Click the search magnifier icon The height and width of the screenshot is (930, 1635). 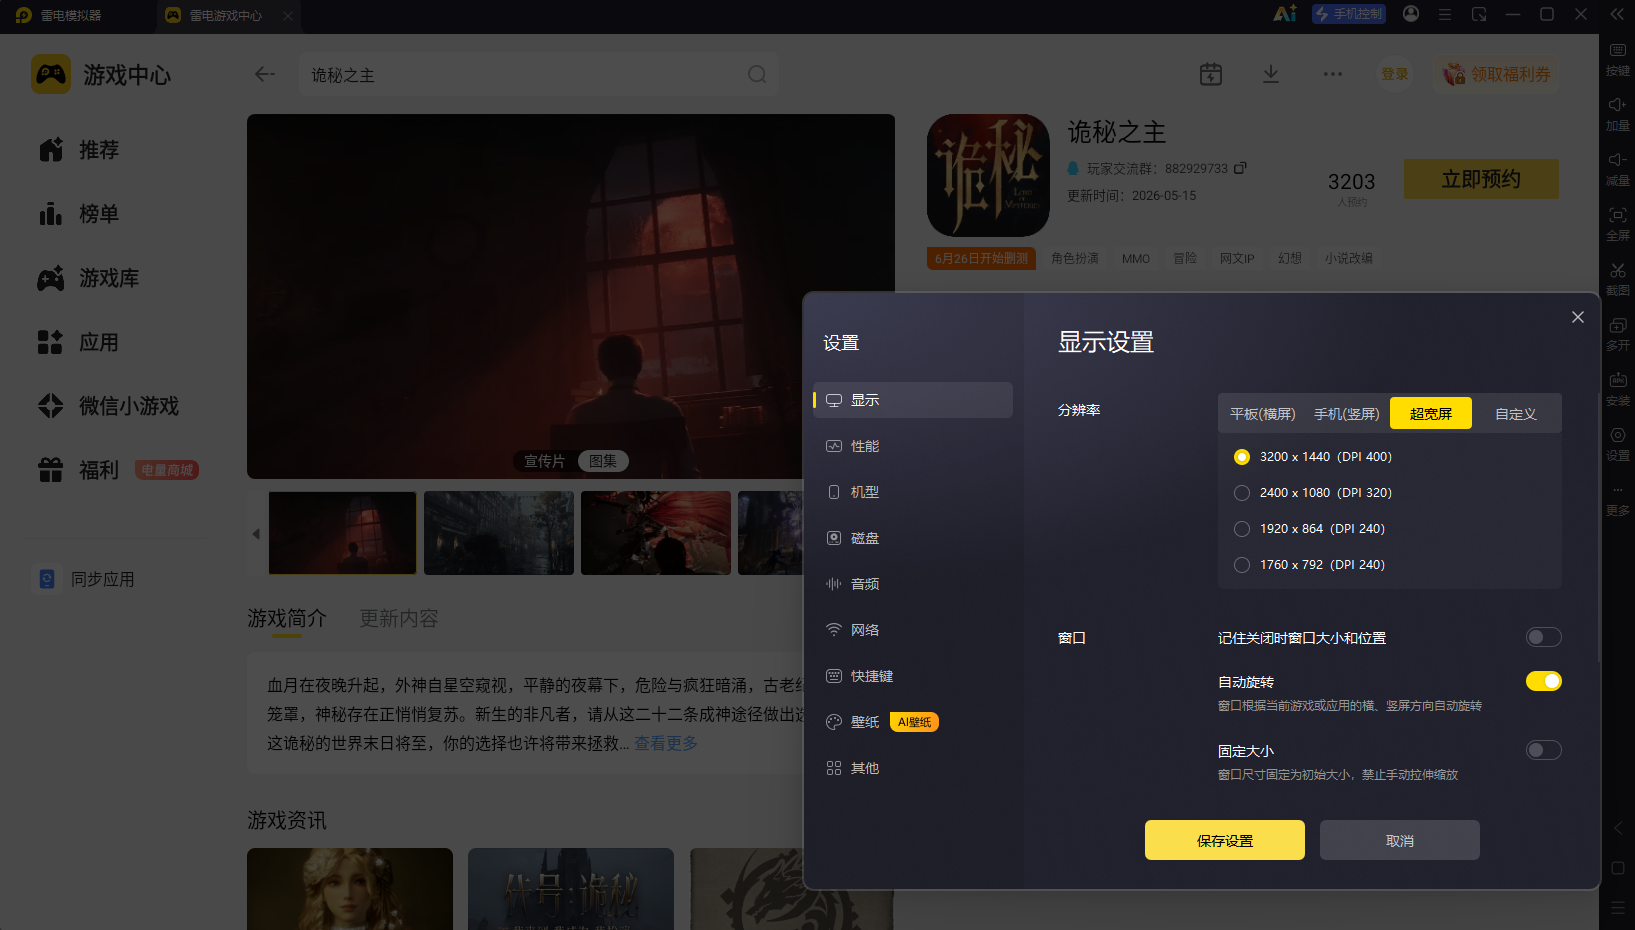tap(757, 74)
